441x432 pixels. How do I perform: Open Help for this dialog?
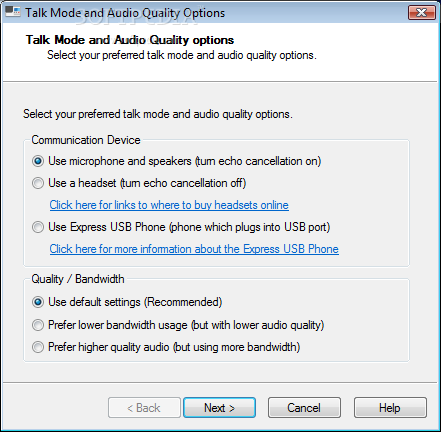(390, 408)
